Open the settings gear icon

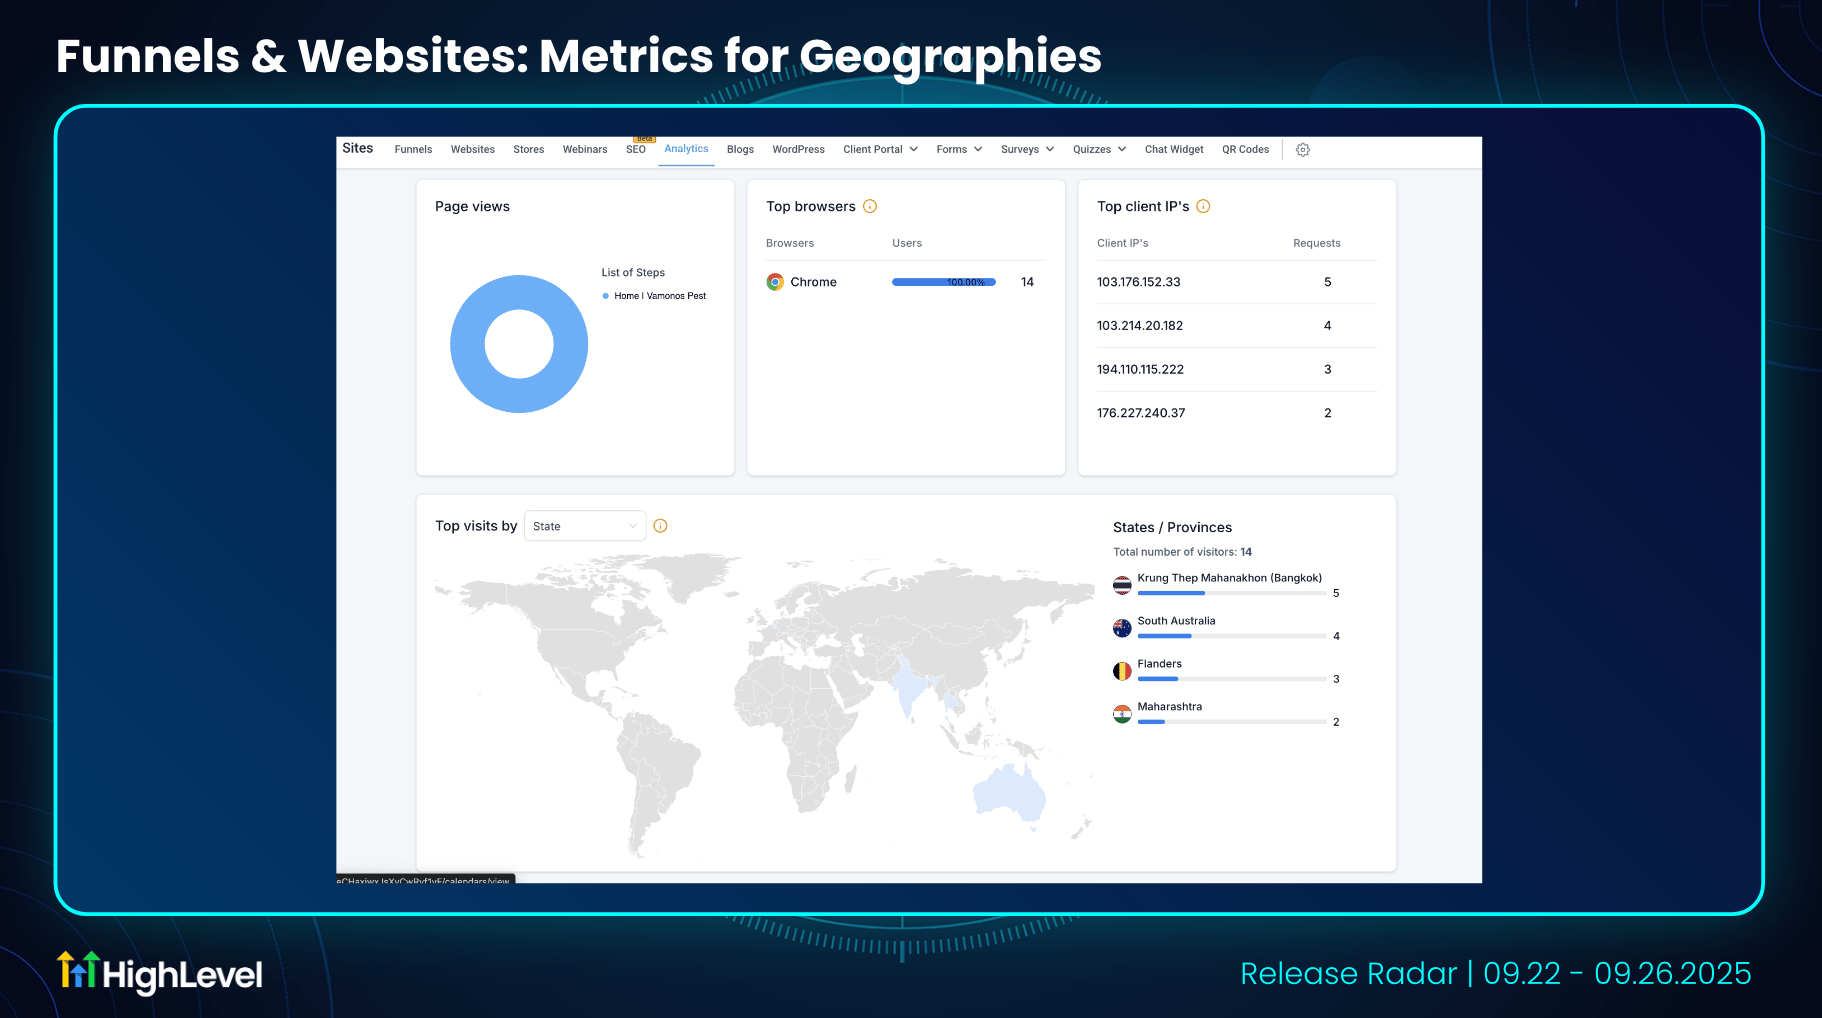click(1302, 150)
